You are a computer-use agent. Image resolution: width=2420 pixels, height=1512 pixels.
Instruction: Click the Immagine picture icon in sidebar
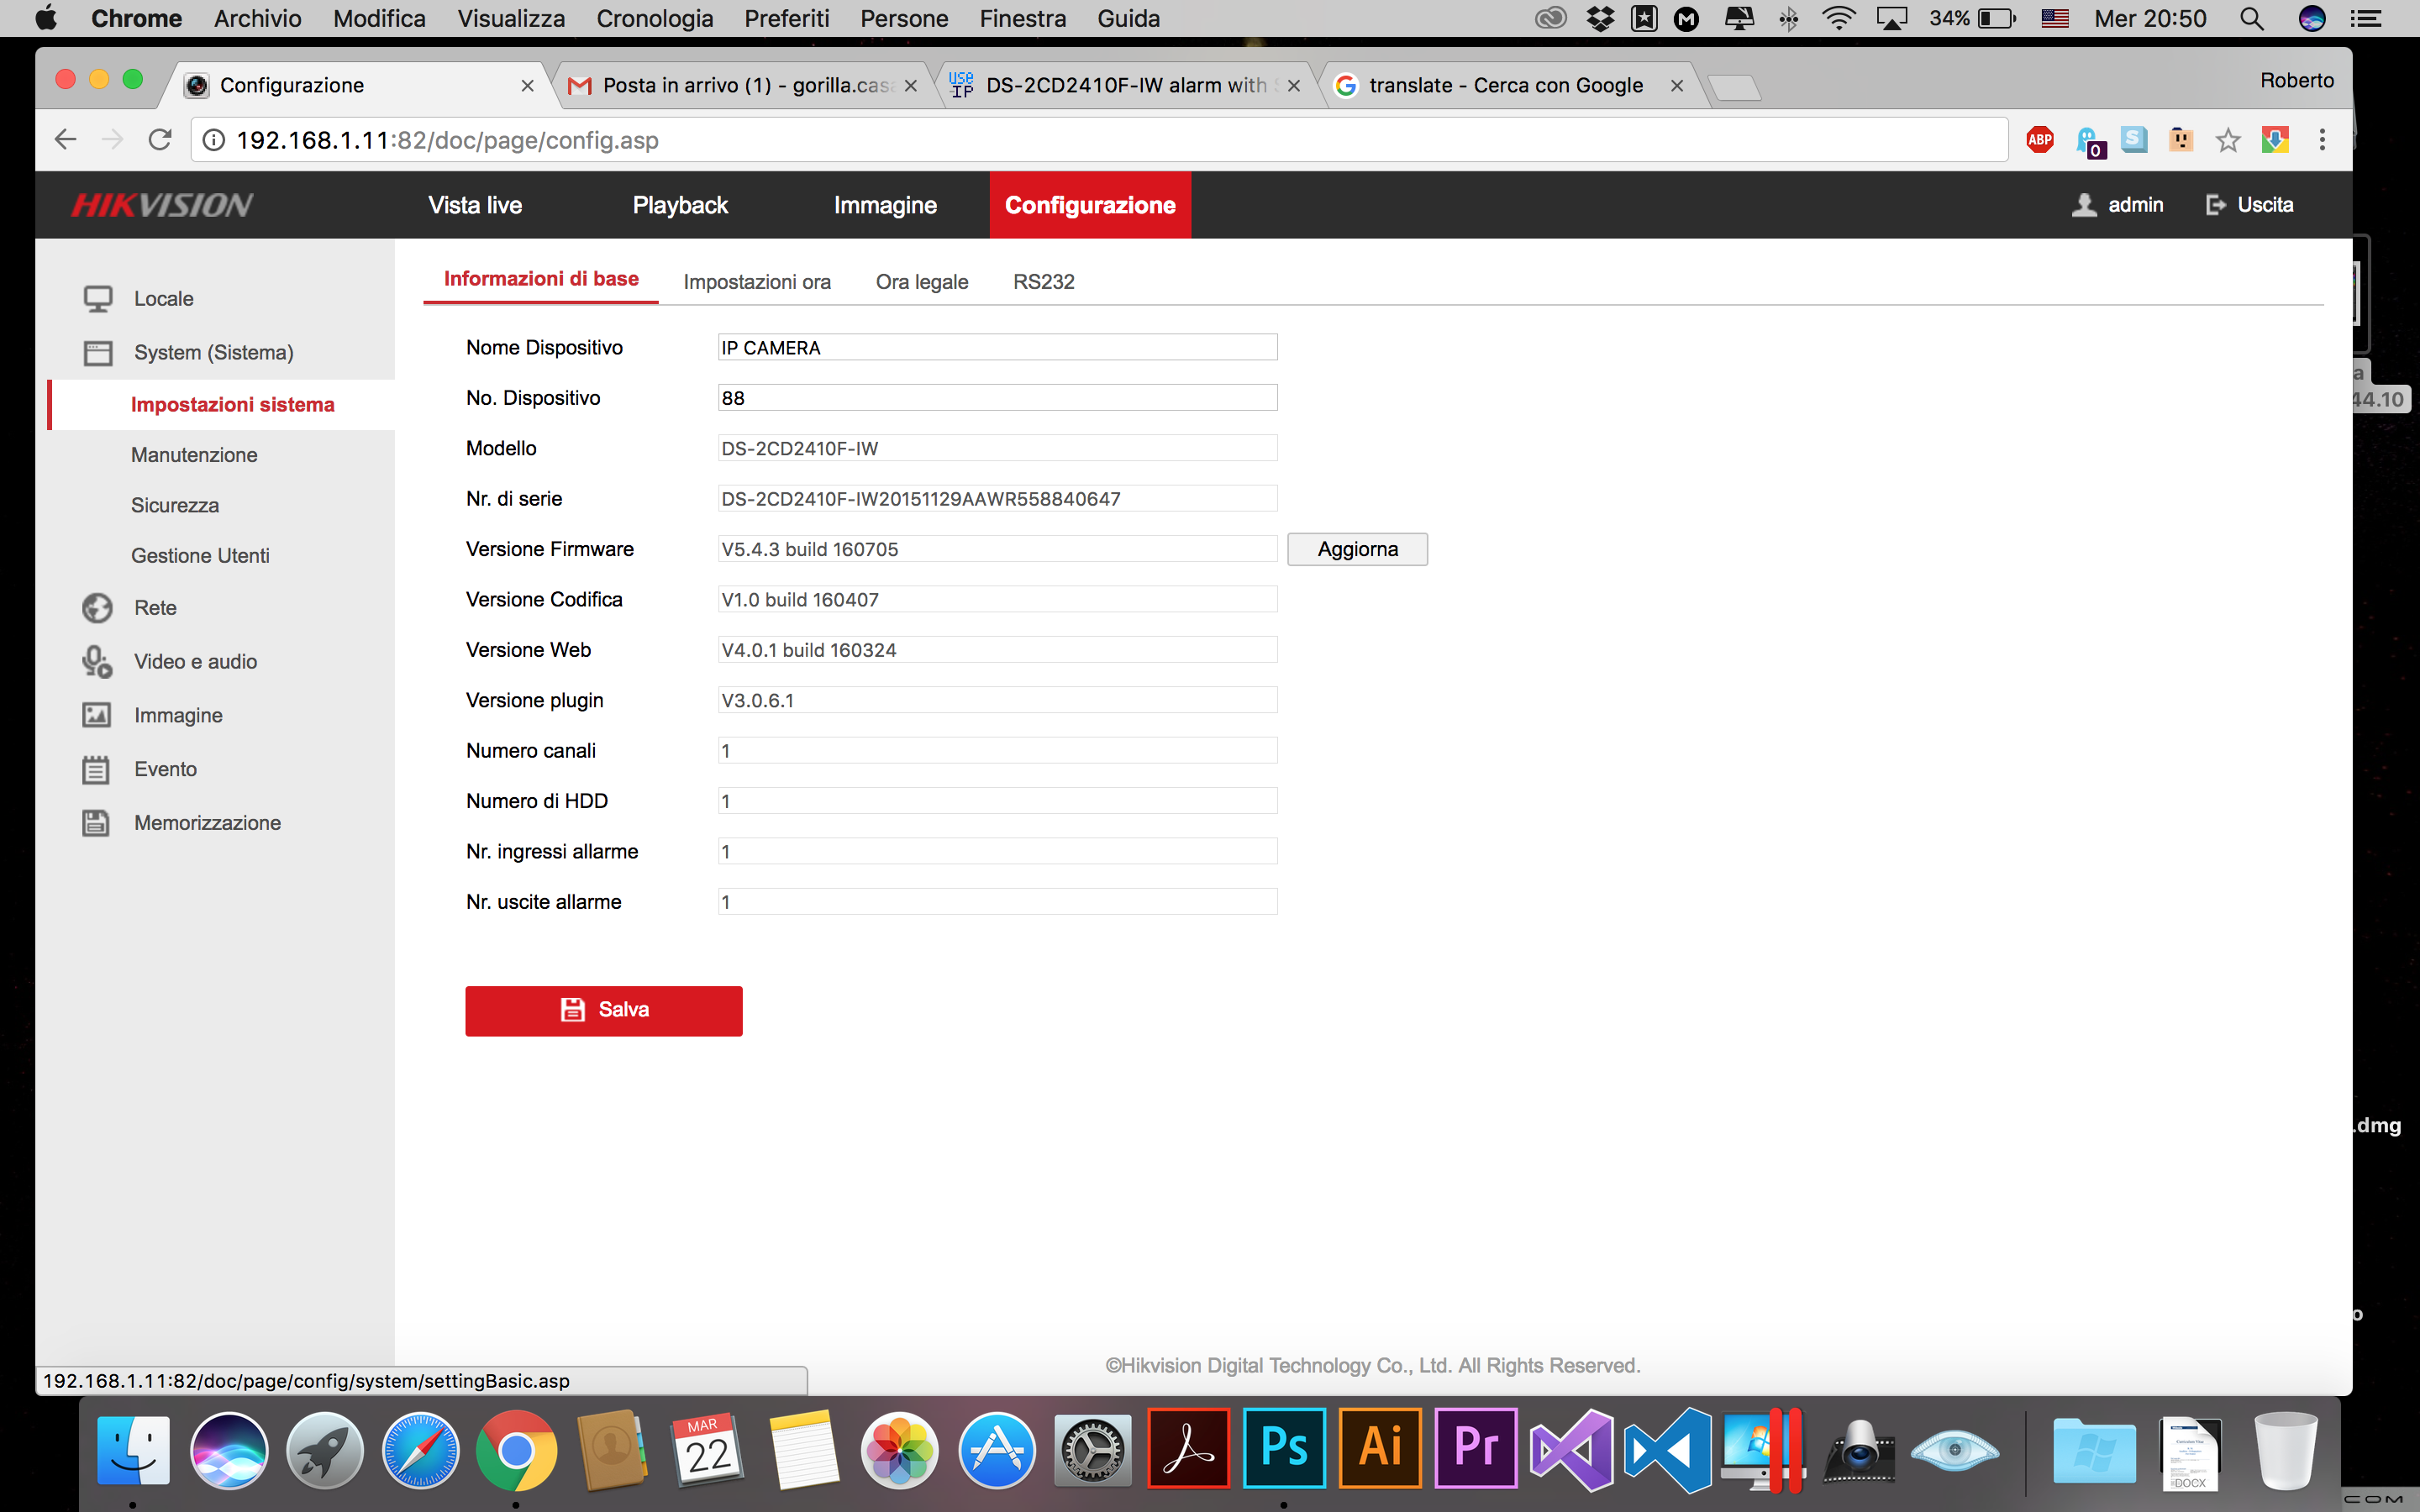pos(96,715)
